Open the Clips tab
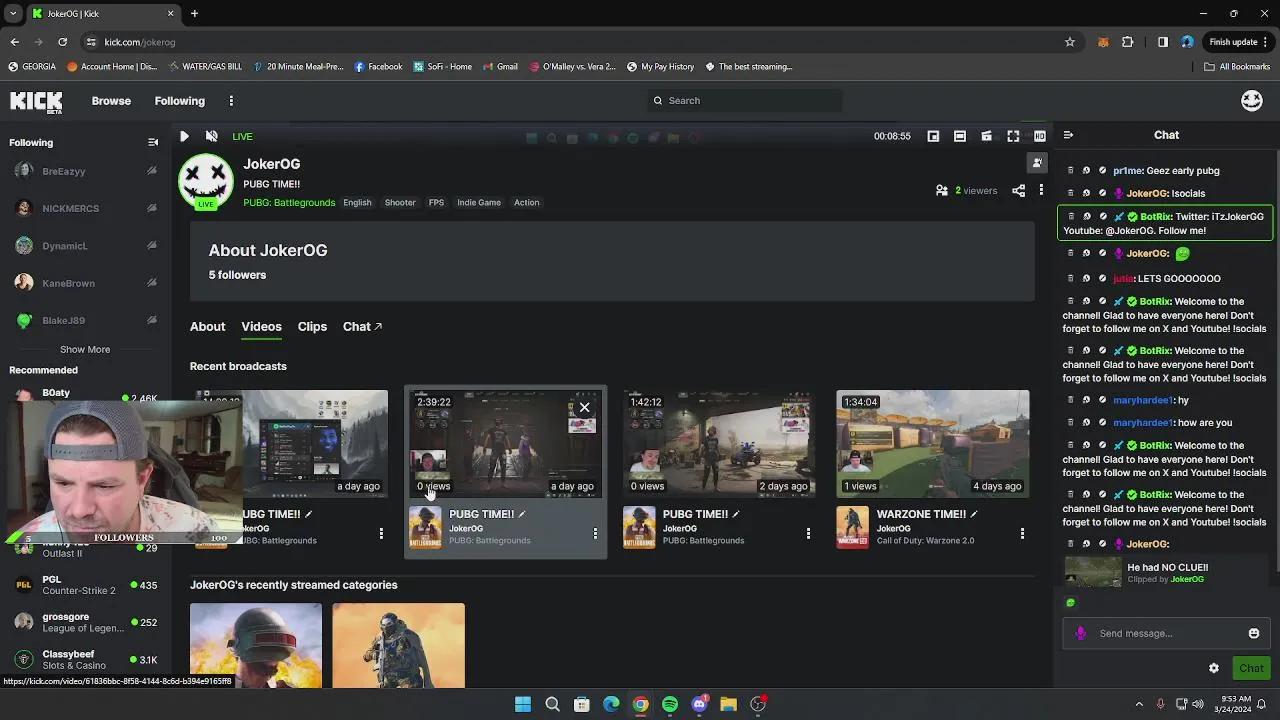The image size is (1280, 720). 312,326
